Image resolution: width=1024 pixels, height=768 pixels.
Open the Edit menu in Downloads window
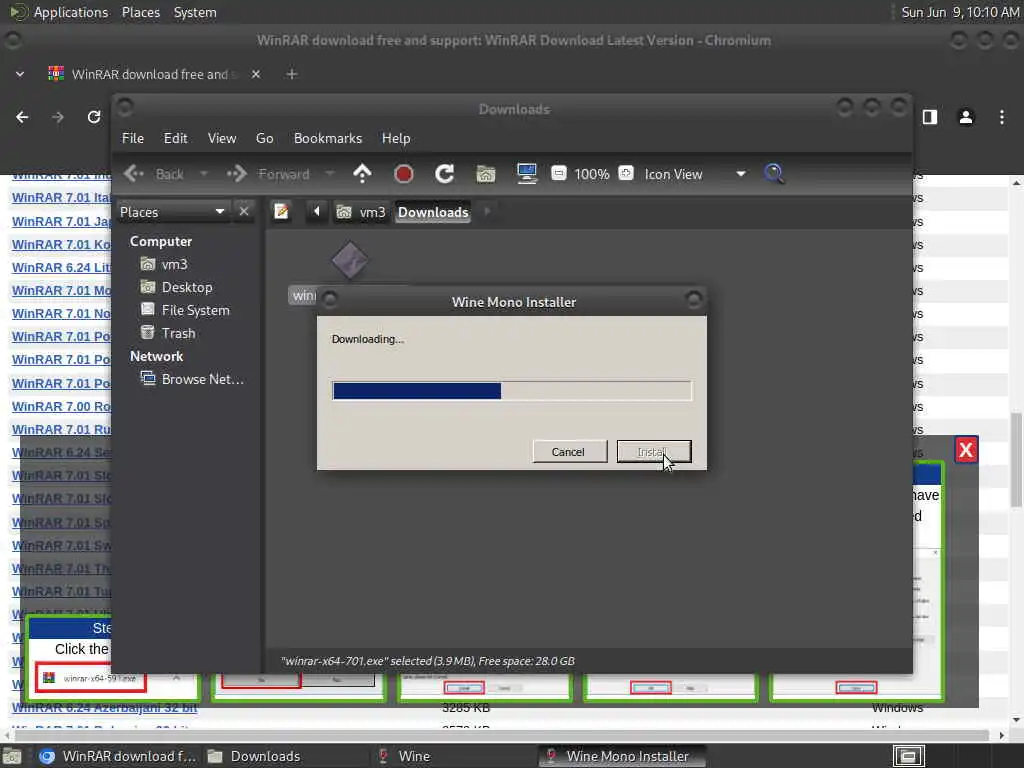(x=175, y=138)
